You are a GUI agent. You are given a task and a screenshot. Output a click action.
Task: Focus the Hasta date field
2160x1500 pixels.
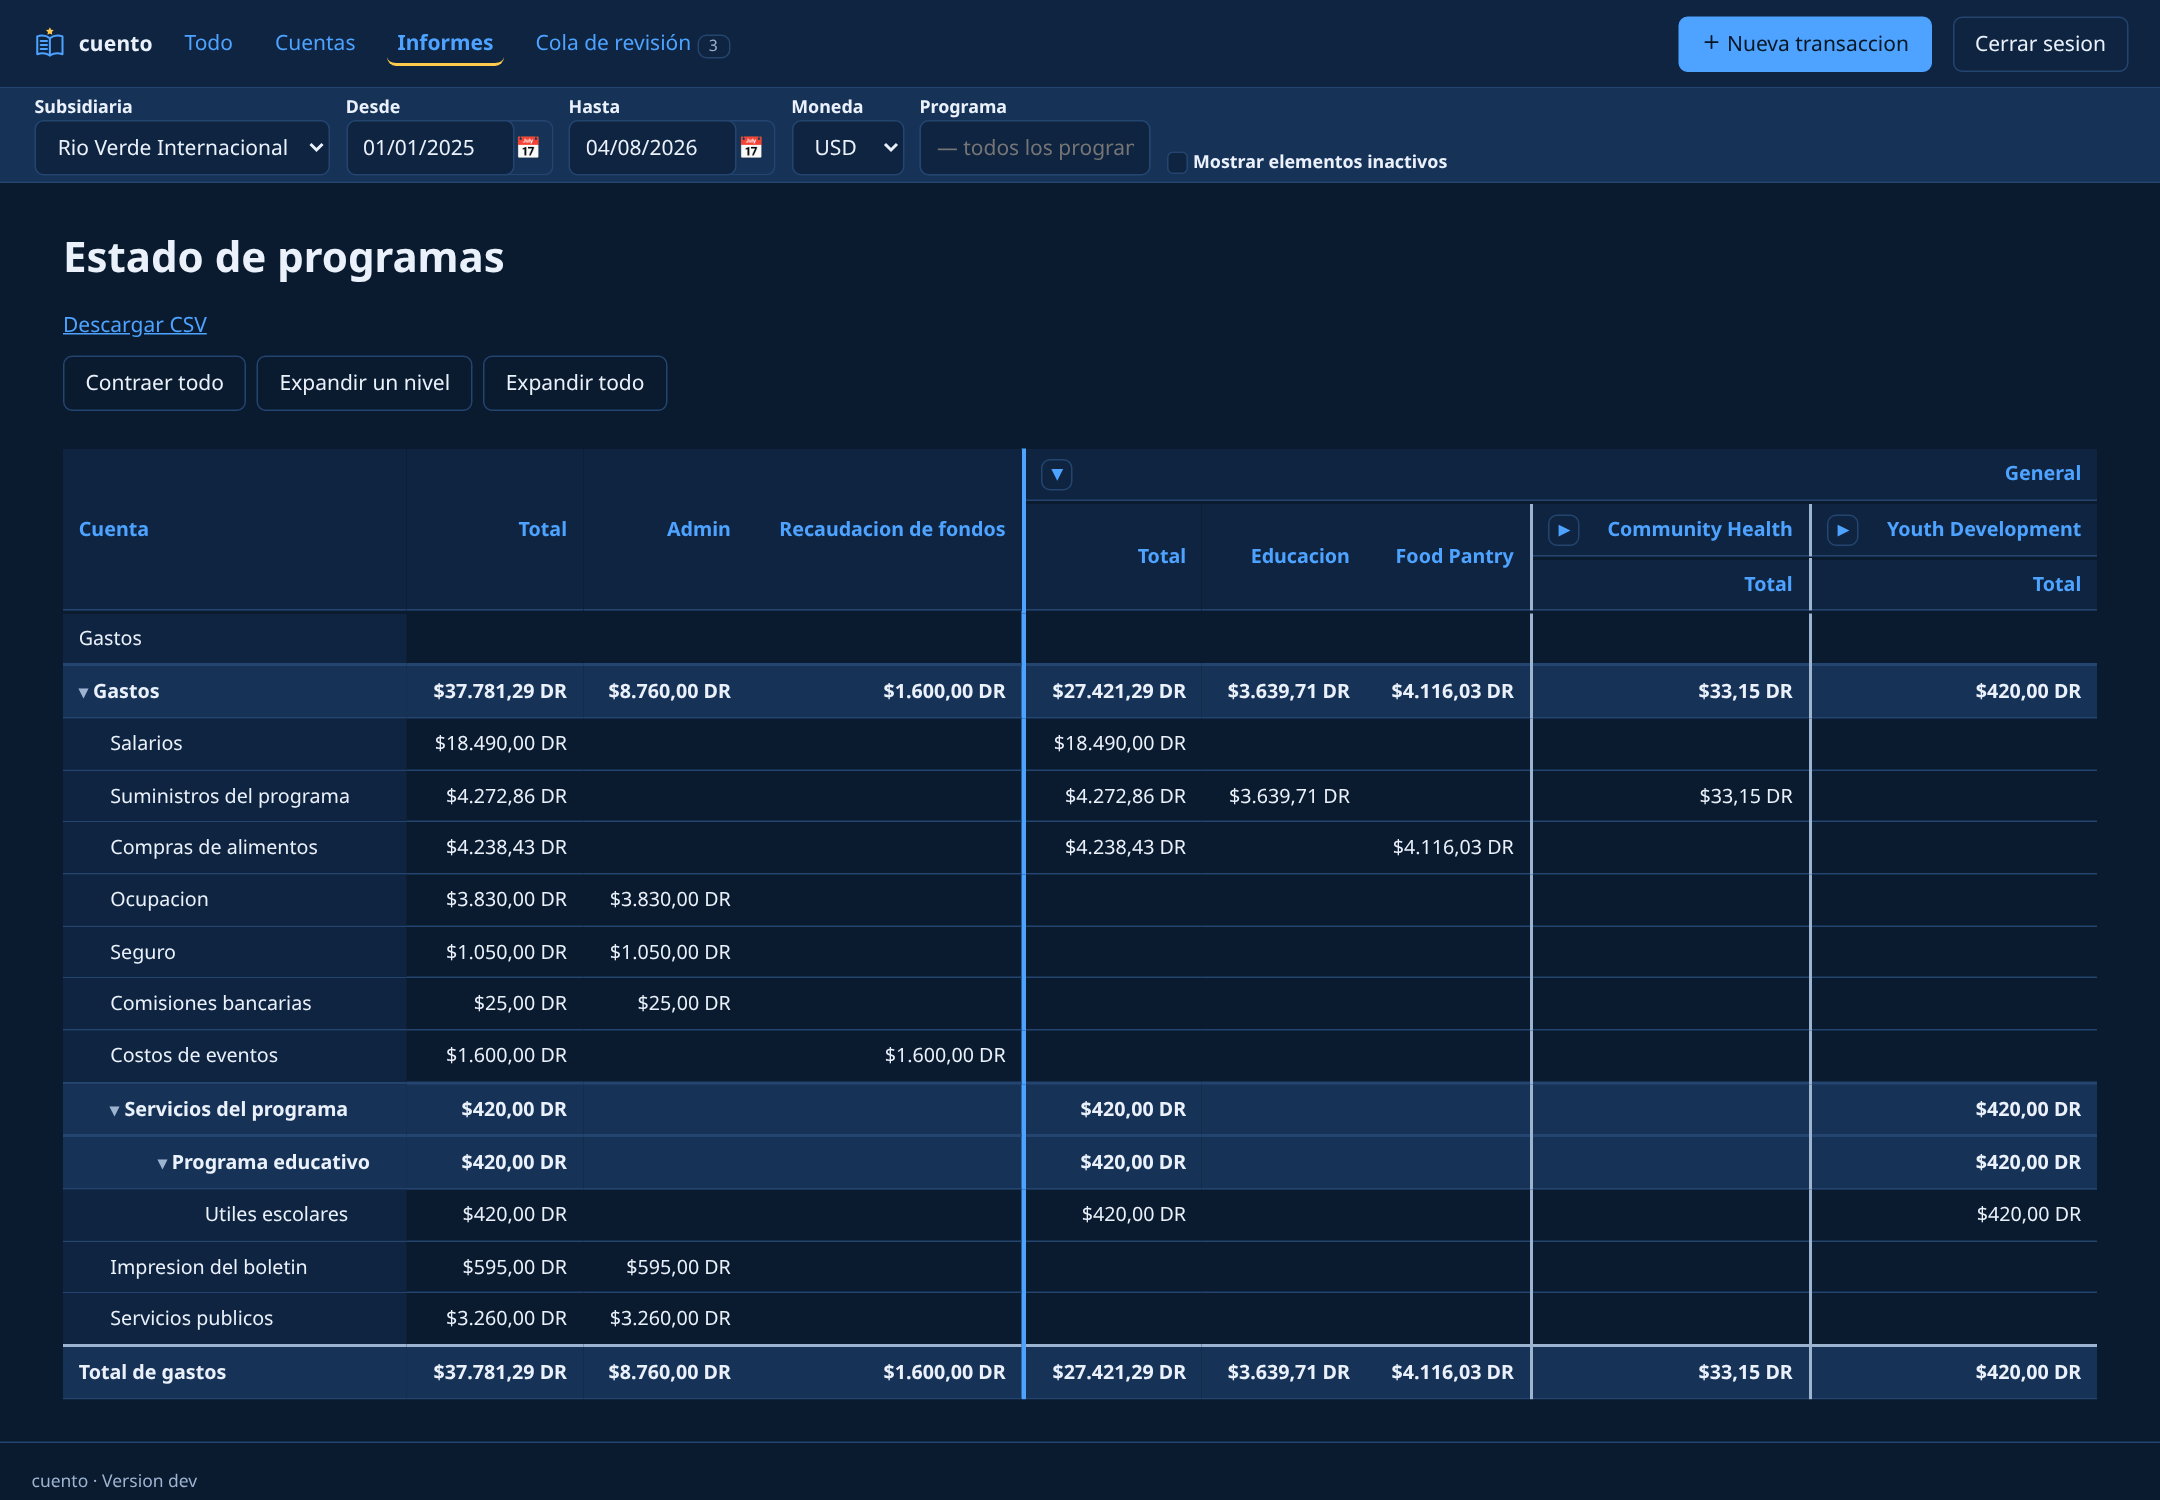[652, 148]
